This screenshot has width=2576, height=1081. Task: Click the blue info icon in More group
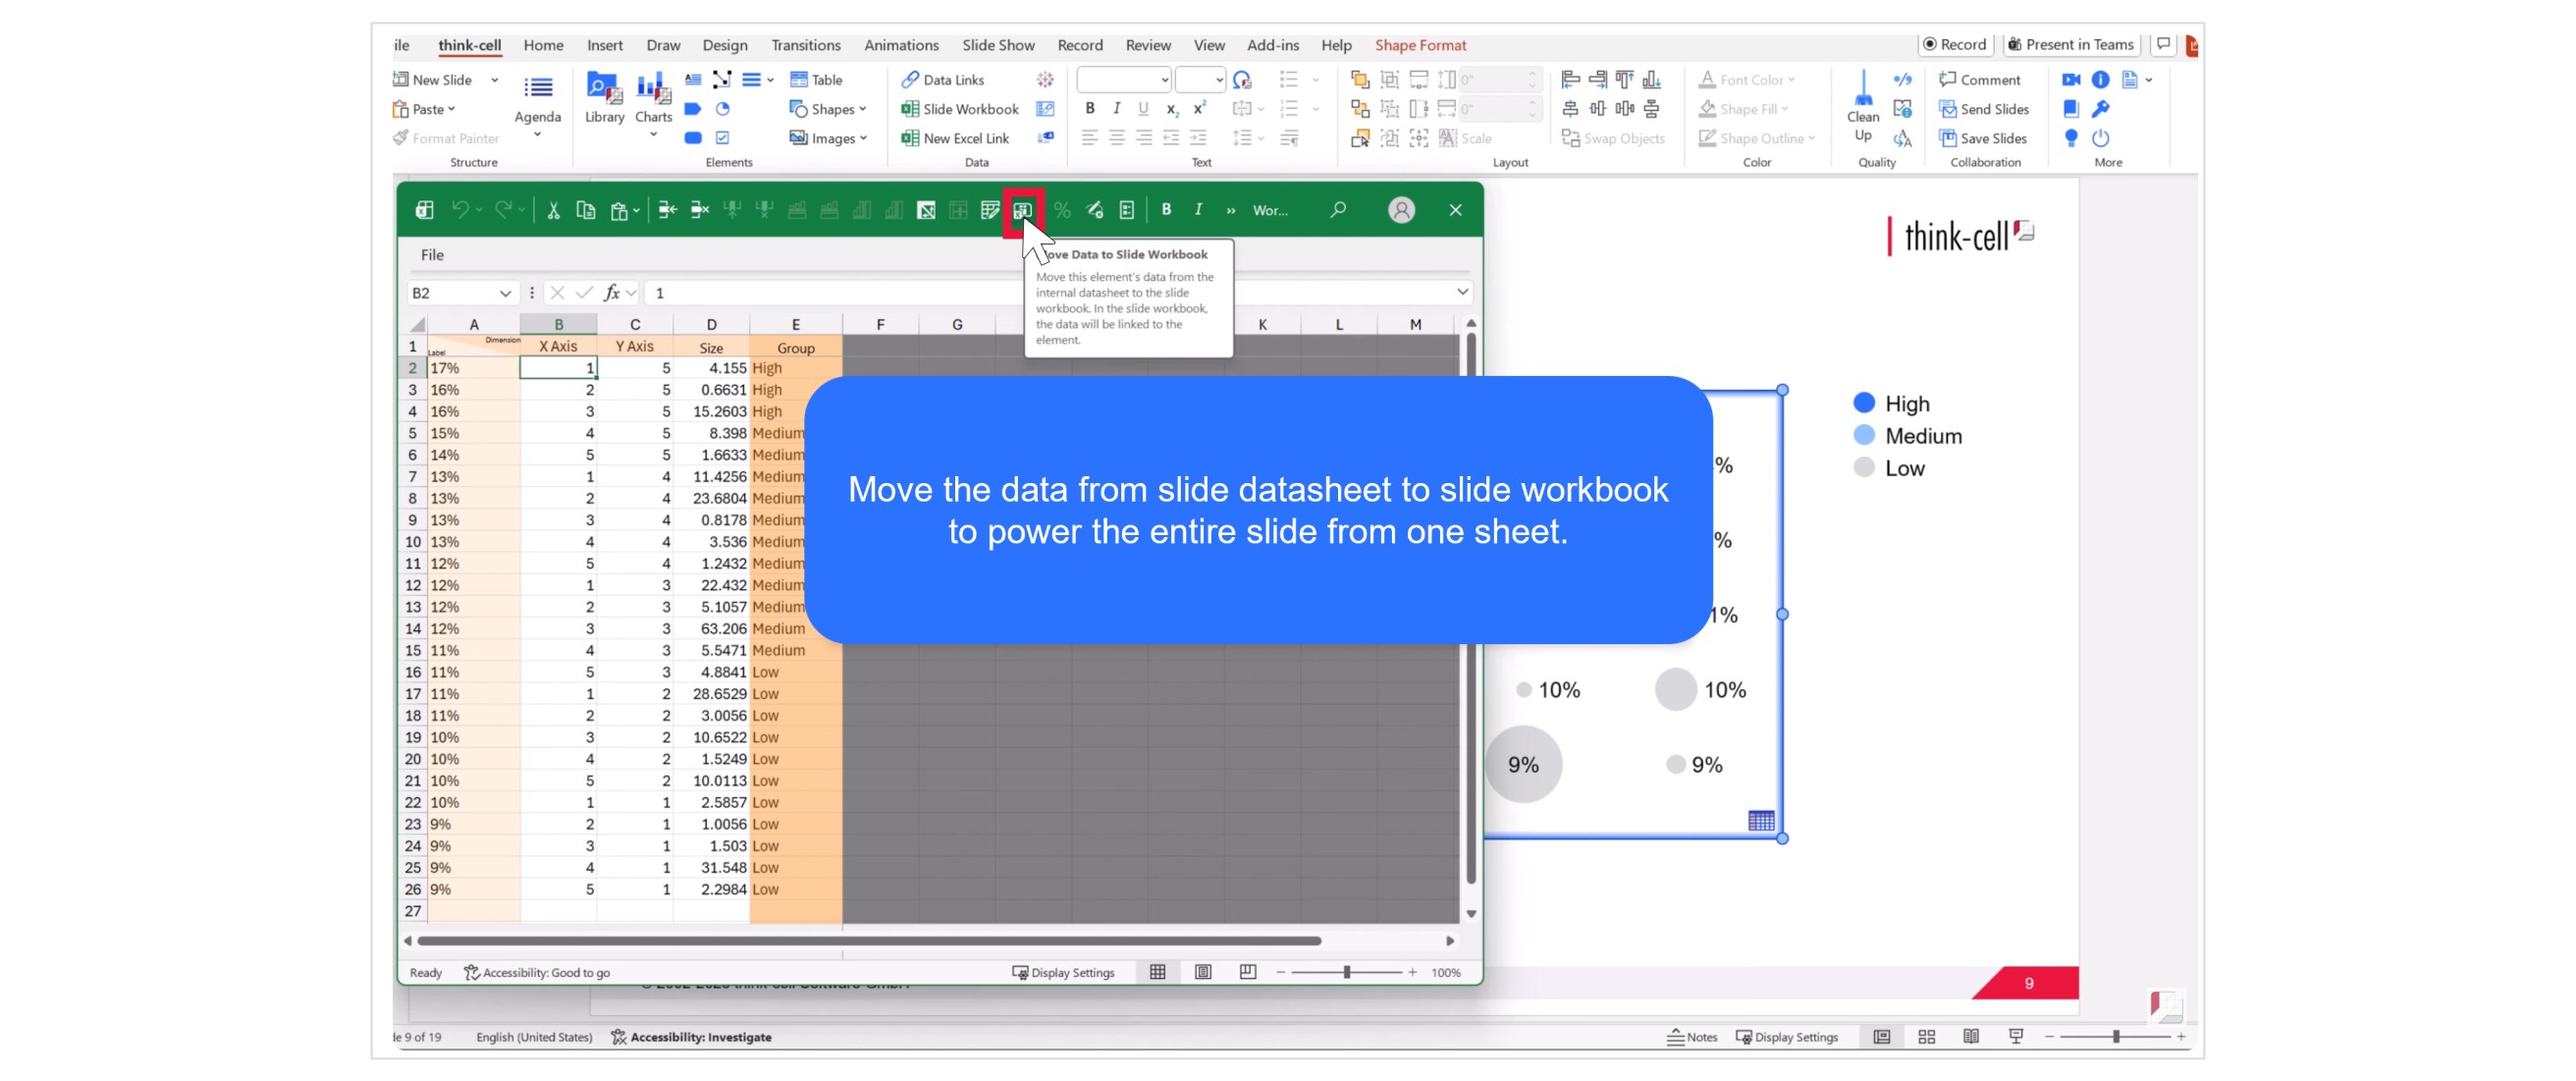click(2100, 79)
